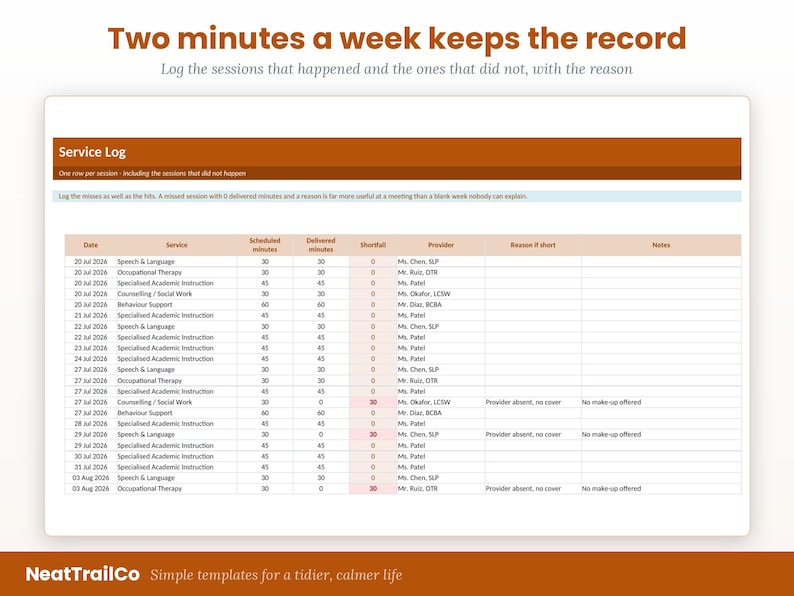Click Occupational Therapy in the 20 Jul row
This screenshot has width=794, height=596.
click(149, 272)
